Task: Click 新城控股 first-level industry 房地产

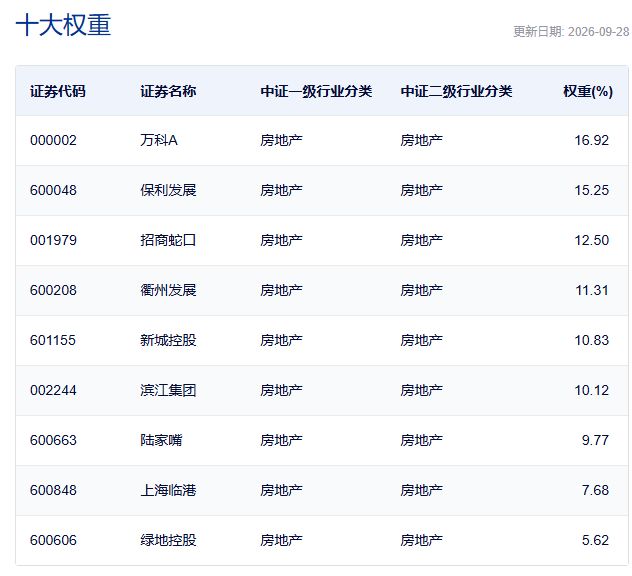Action: tap(281, 340)
